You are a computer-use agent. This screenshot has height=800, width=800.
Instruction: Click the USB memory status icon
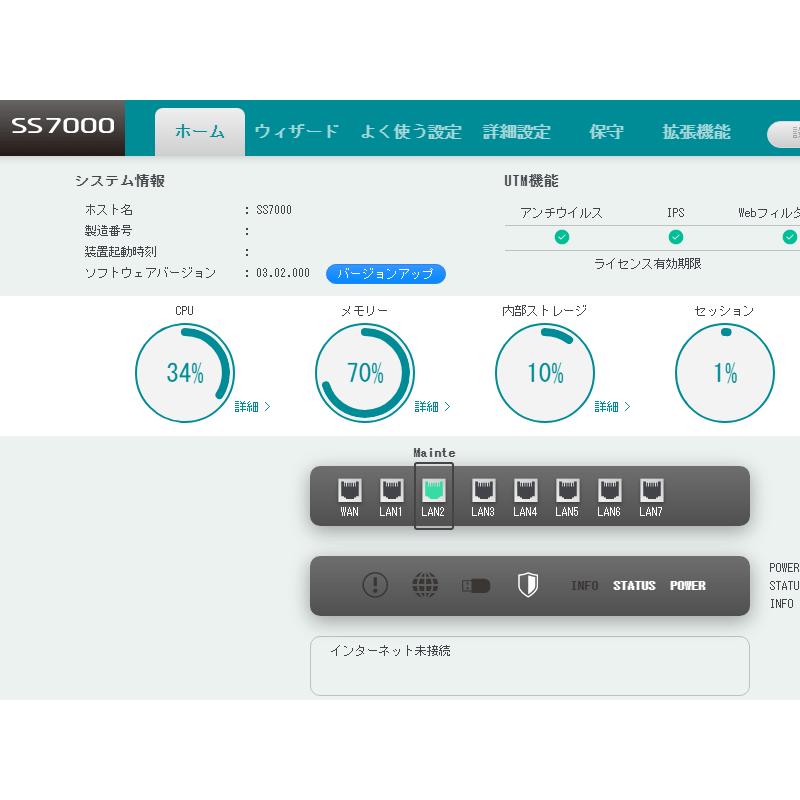click(x=476, y=585)
